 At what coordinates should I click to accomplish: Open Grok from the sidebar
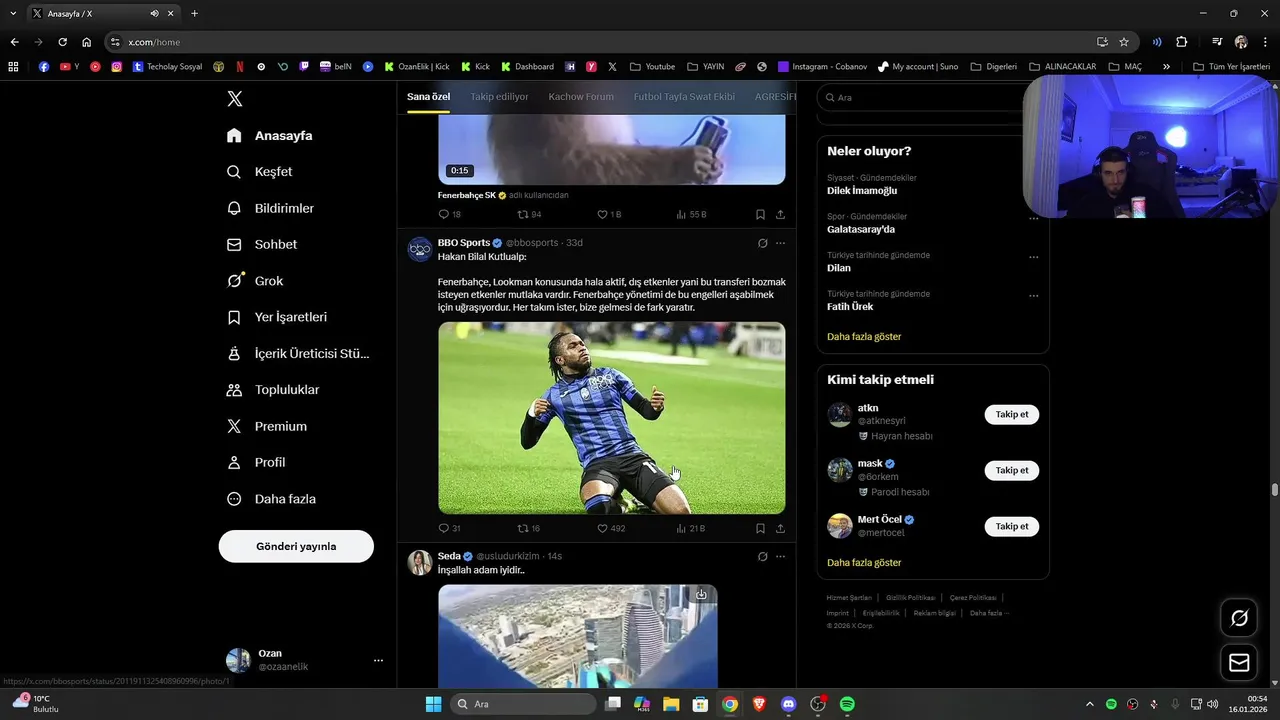click(x=255, y=281)
